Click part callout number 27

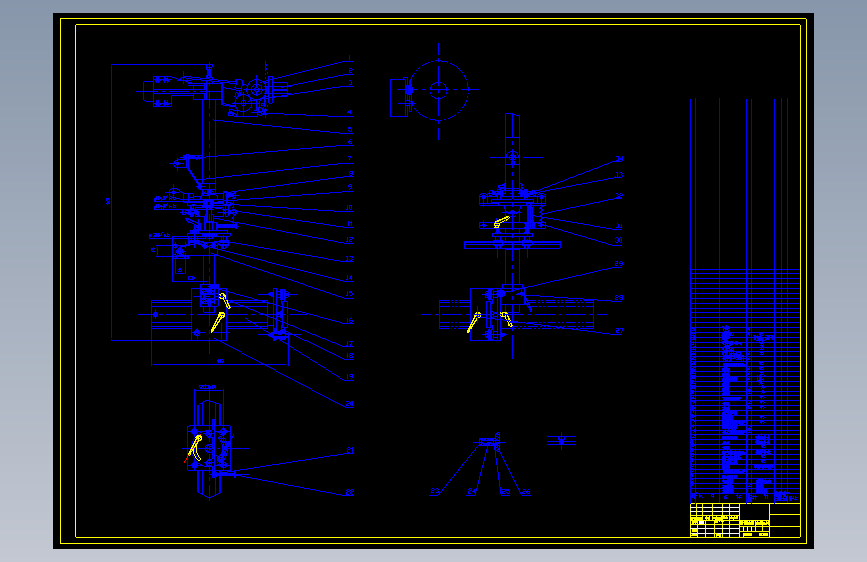619,331
